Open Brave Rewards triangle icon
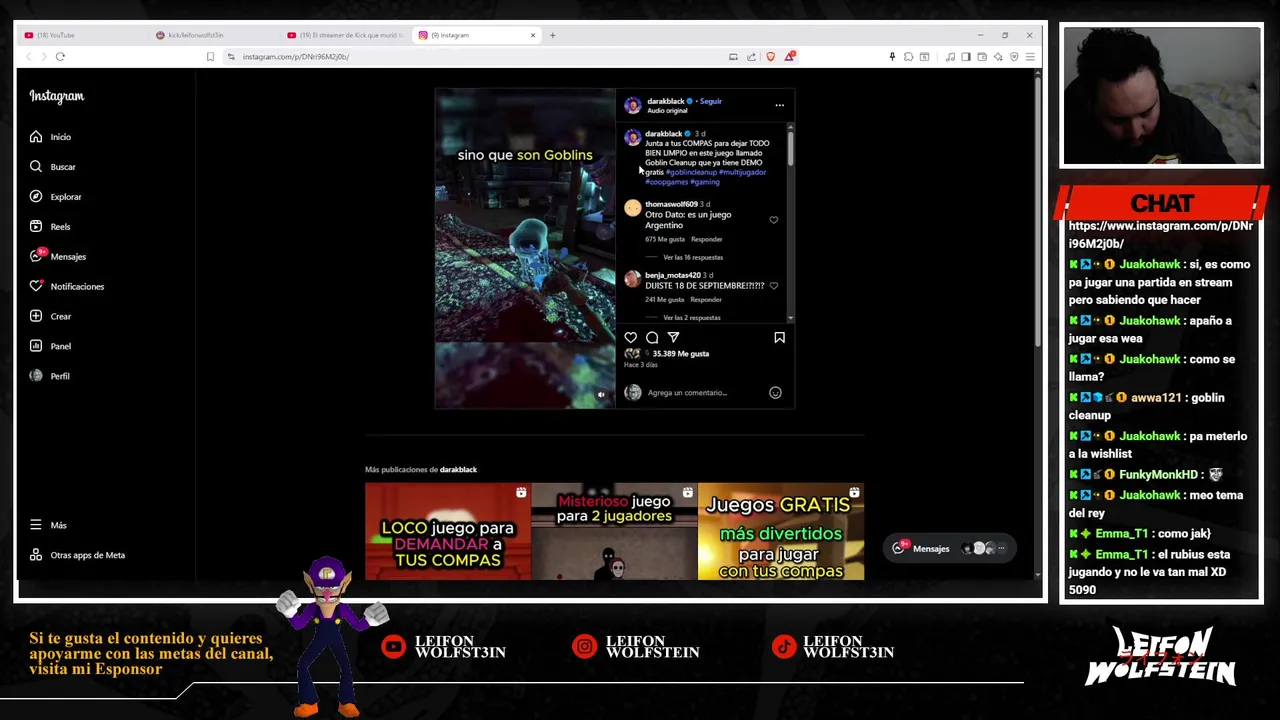This screenshot has width=1280, height=720. click(x=789, y=57)
